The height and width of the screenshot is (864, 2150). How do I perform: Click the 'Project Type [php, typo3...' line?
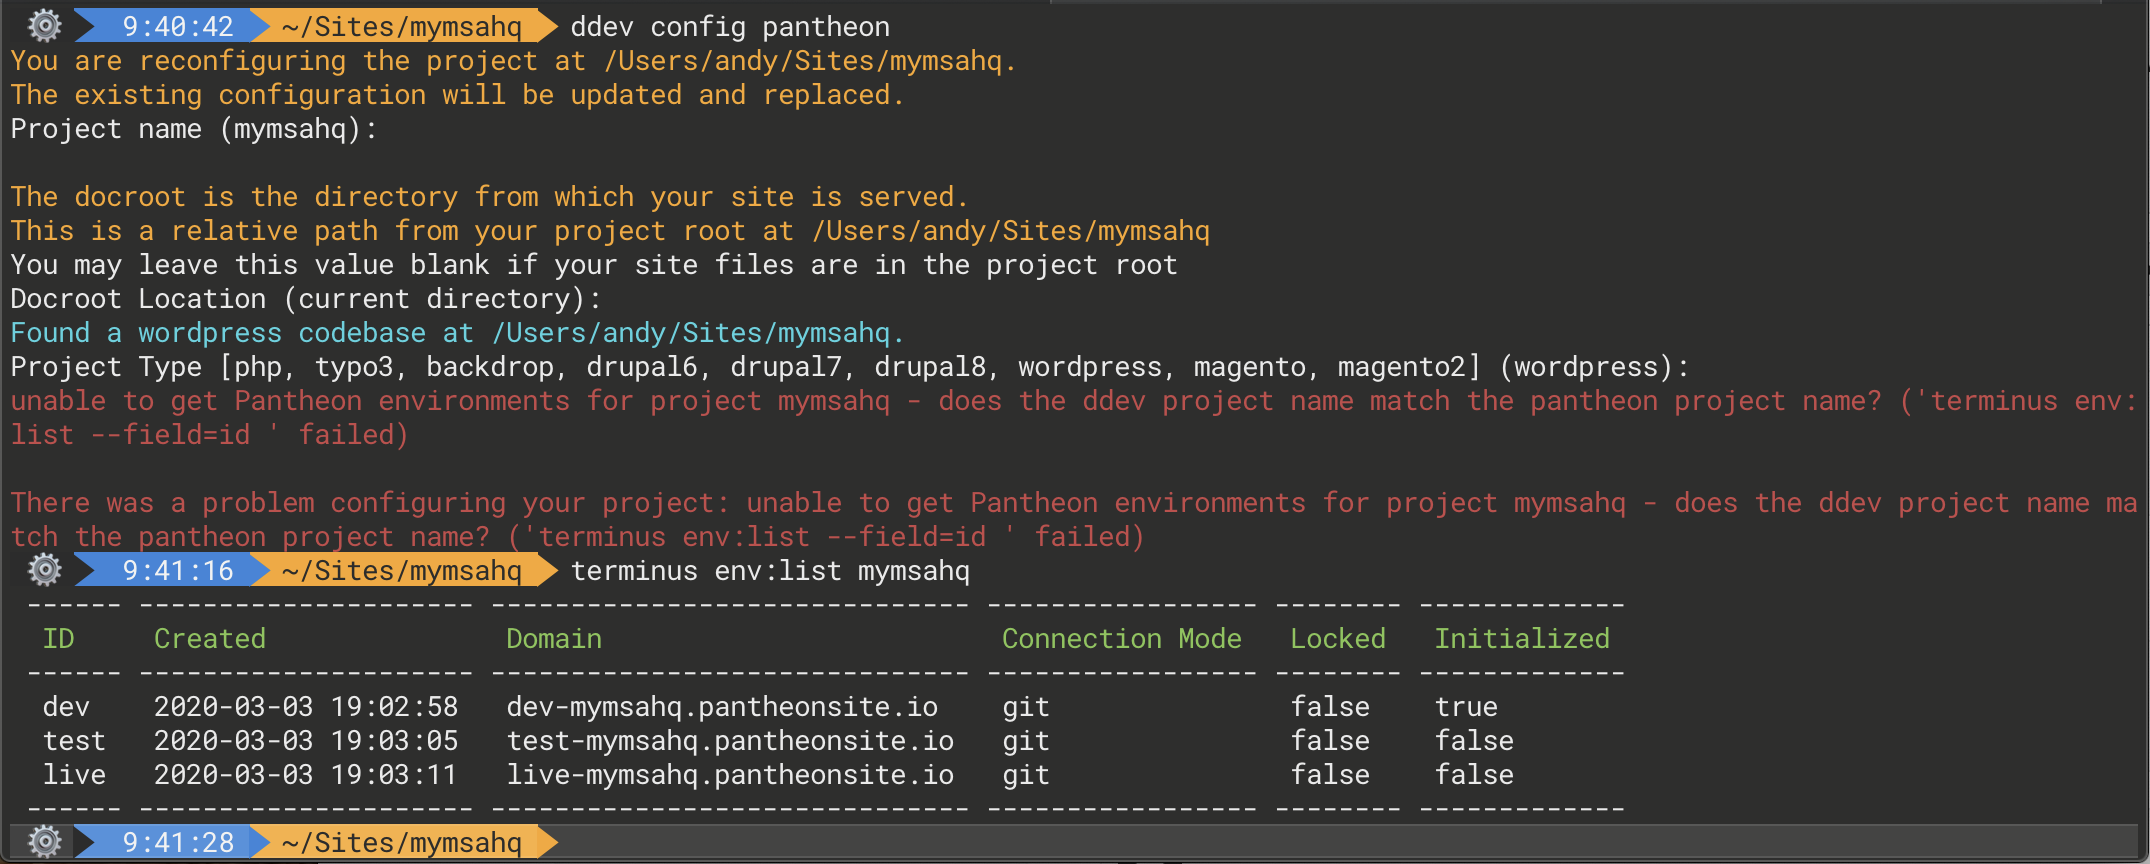[850, 367]
